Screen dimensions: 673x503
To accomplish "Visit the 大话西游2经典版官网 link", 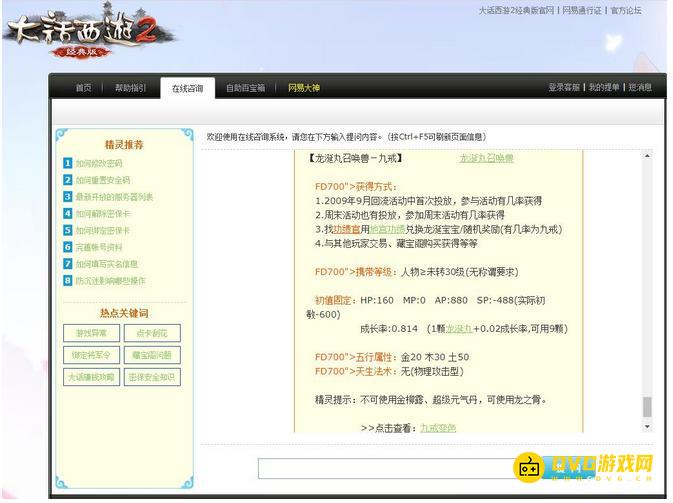I will (x=516, y=10).
